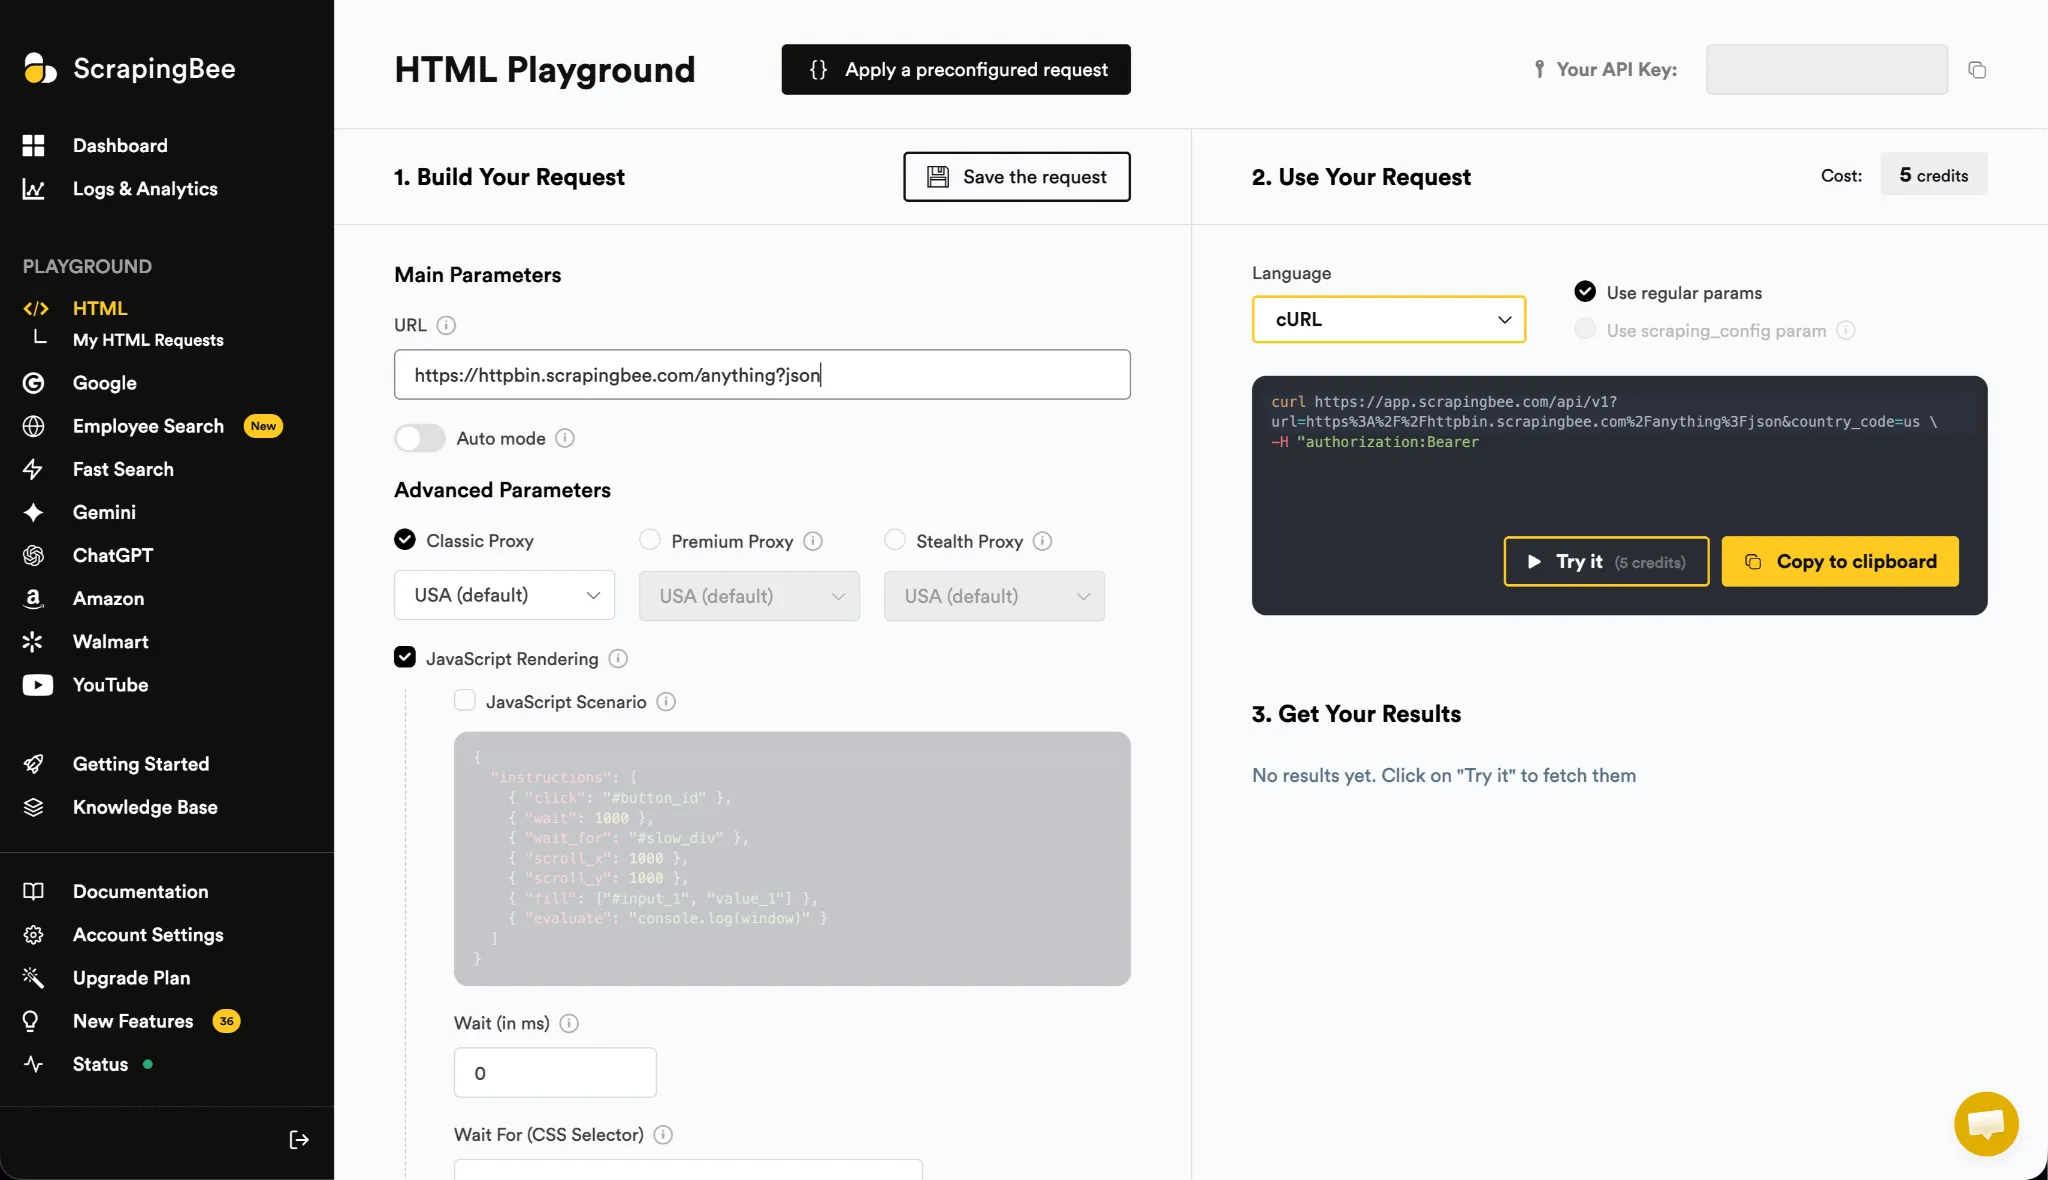Screen dimensions: 2048x1180
Task: Open the Knowledge Base link
Action: point(145,807)
